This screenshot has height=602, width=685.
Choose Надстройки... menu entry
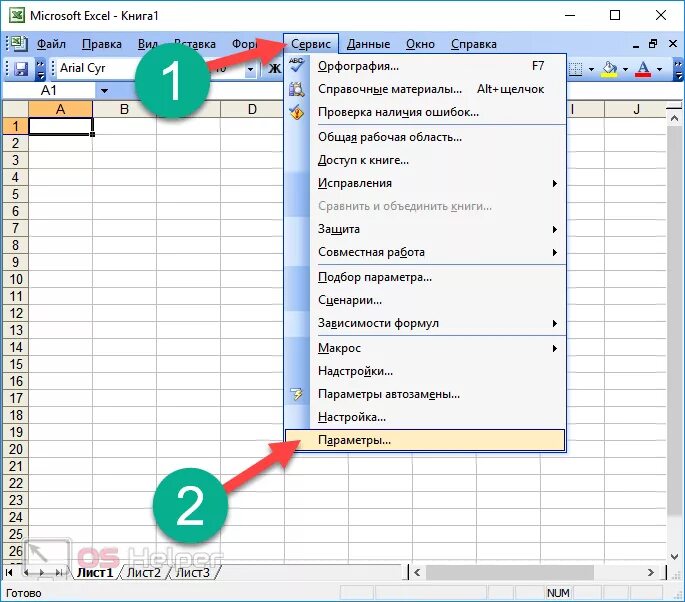tap(425, 371)
